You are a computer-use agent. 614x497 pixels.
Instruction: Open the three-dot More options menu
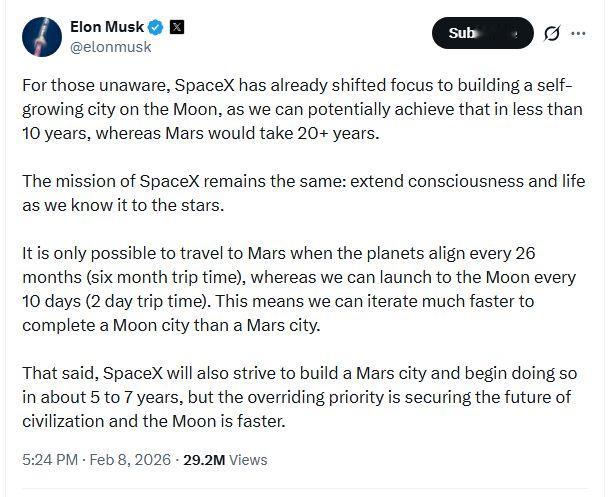[578, 33]
